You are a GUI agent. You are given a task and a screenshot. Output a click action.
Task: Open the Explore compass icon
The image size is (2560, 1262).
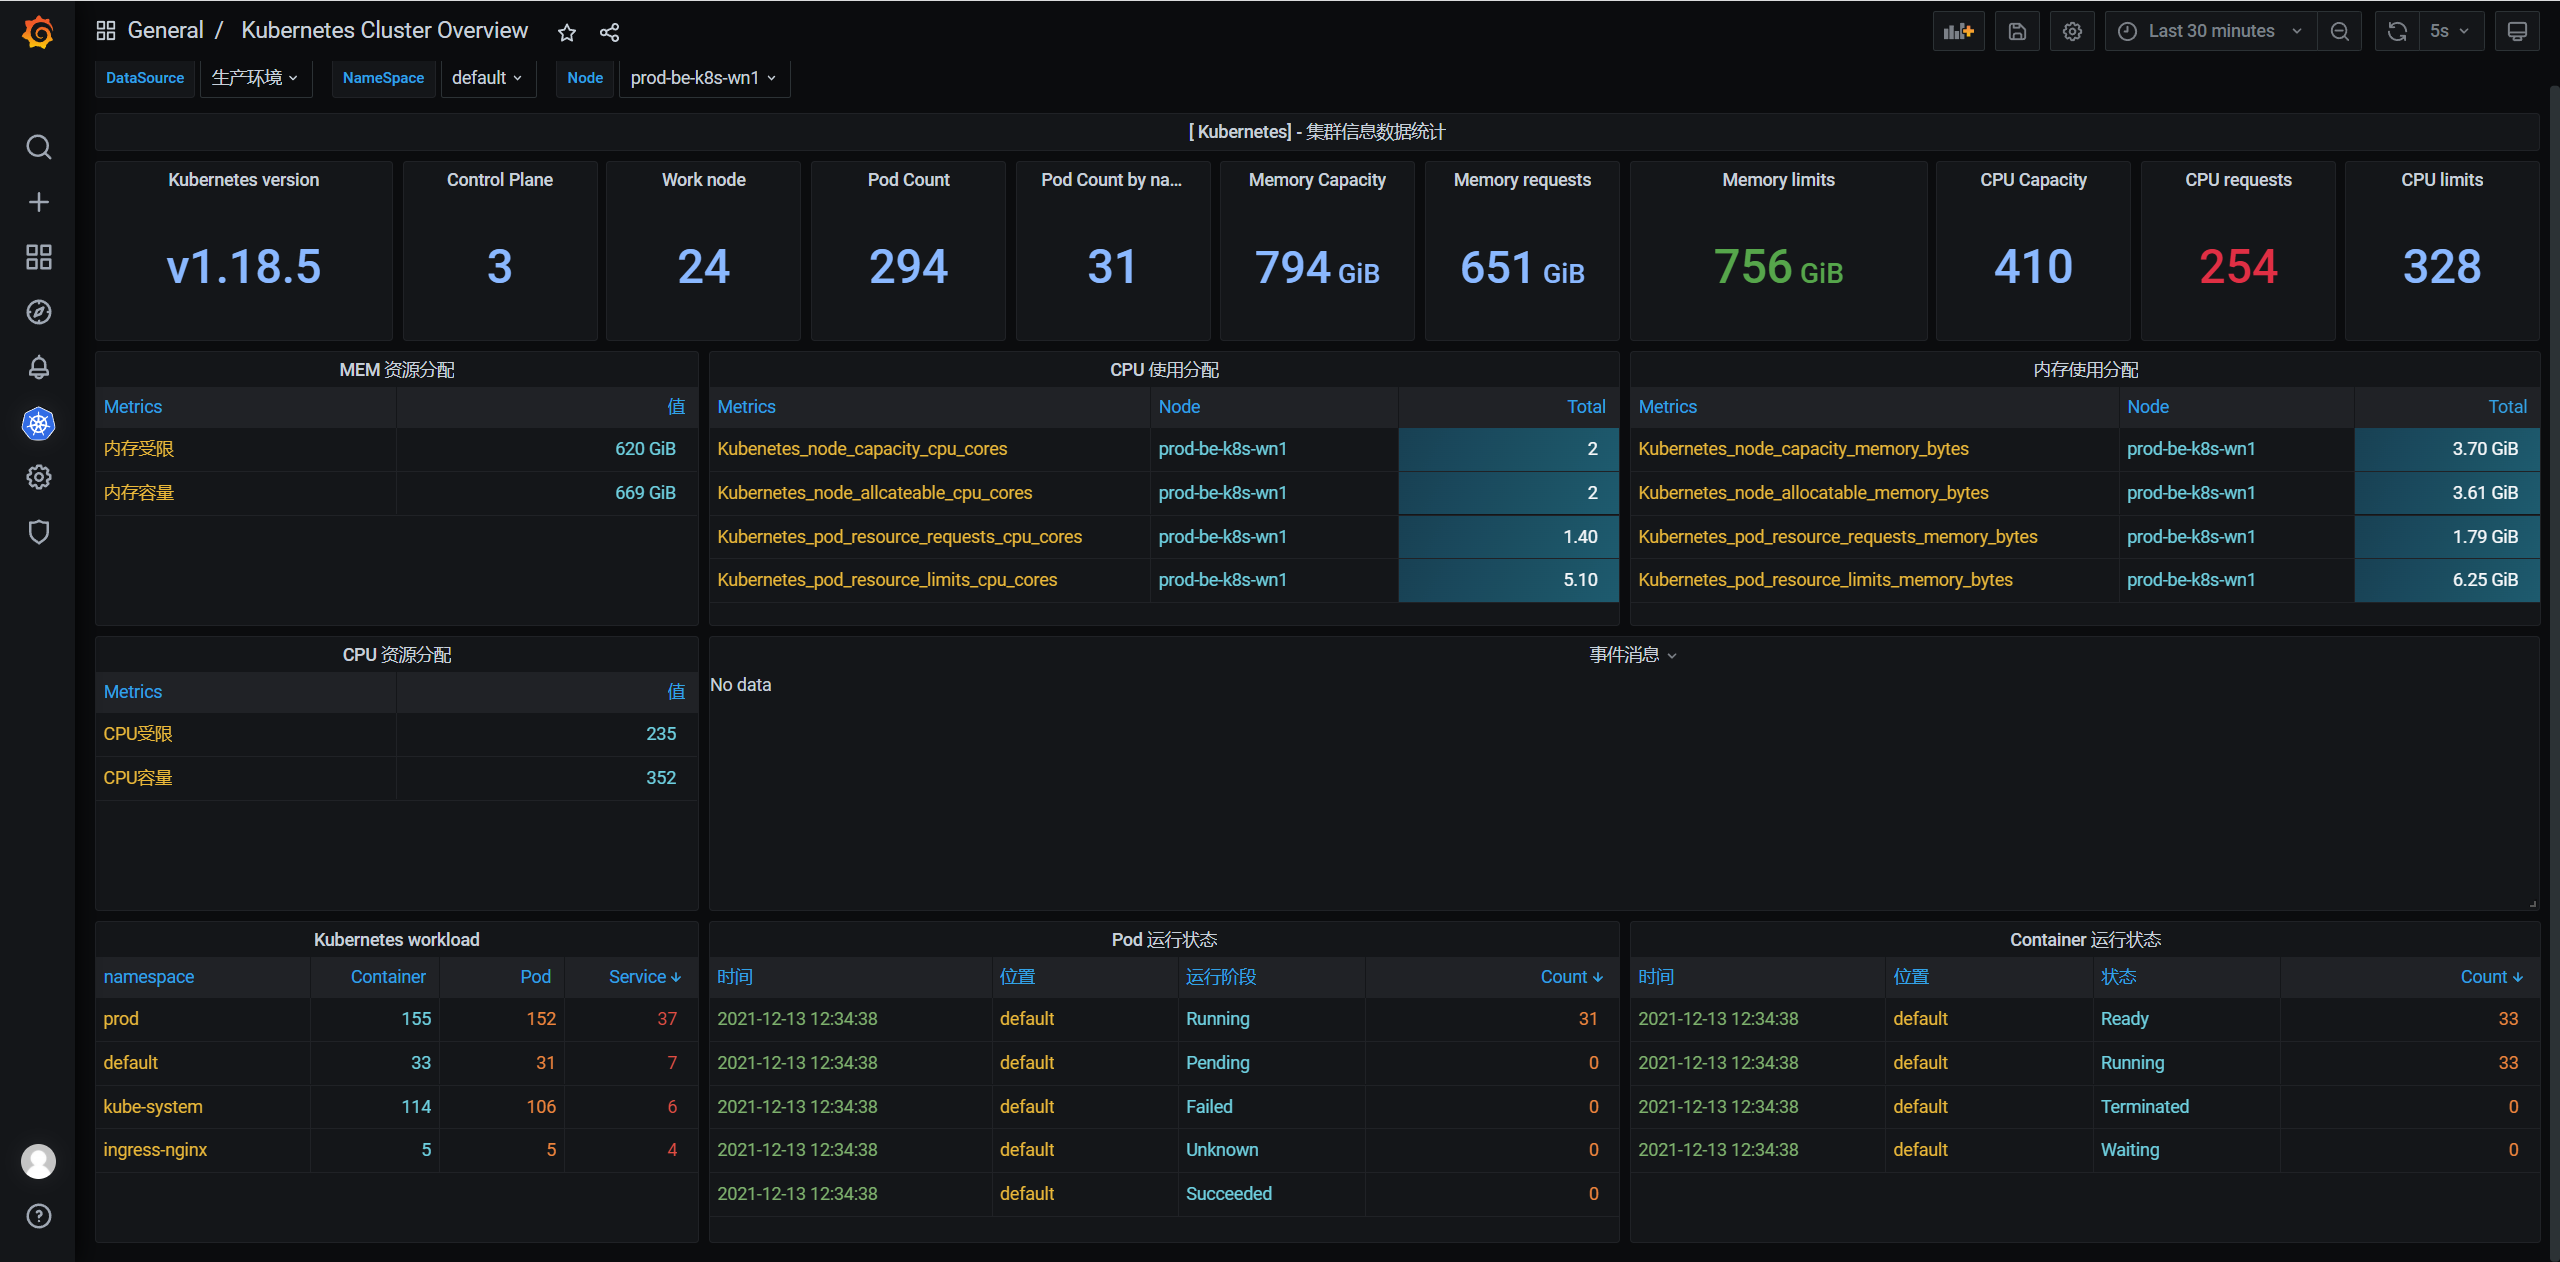click(38, 312)
